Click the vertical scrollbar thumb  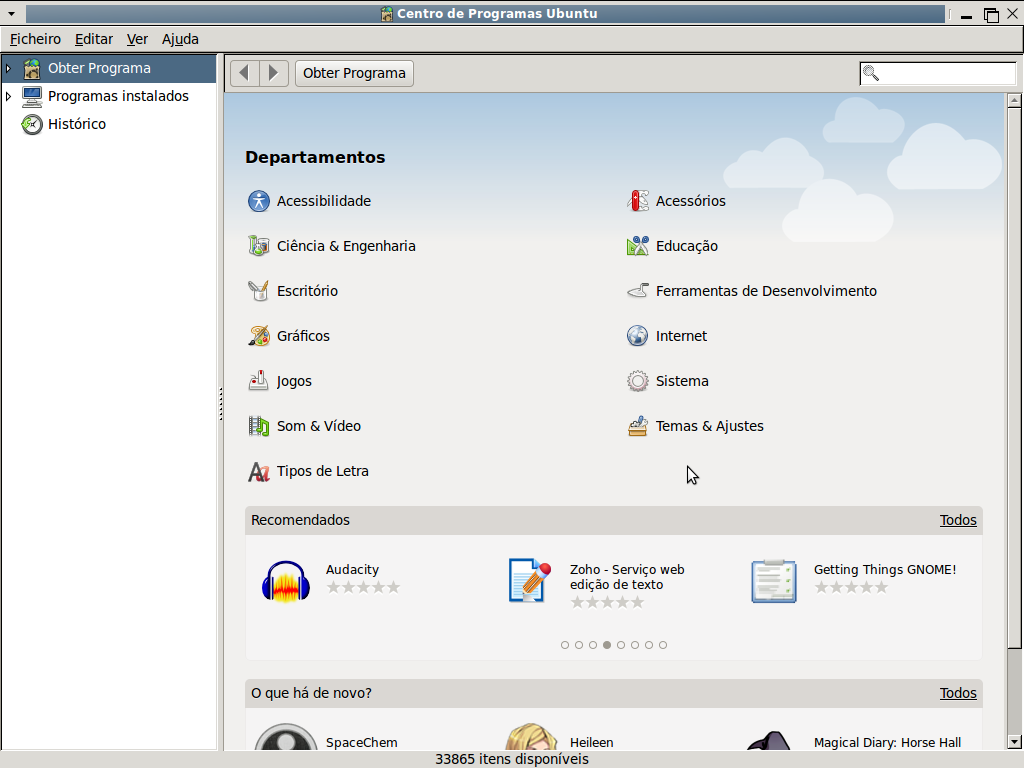pyautogui.click(x=1014, y=379)
